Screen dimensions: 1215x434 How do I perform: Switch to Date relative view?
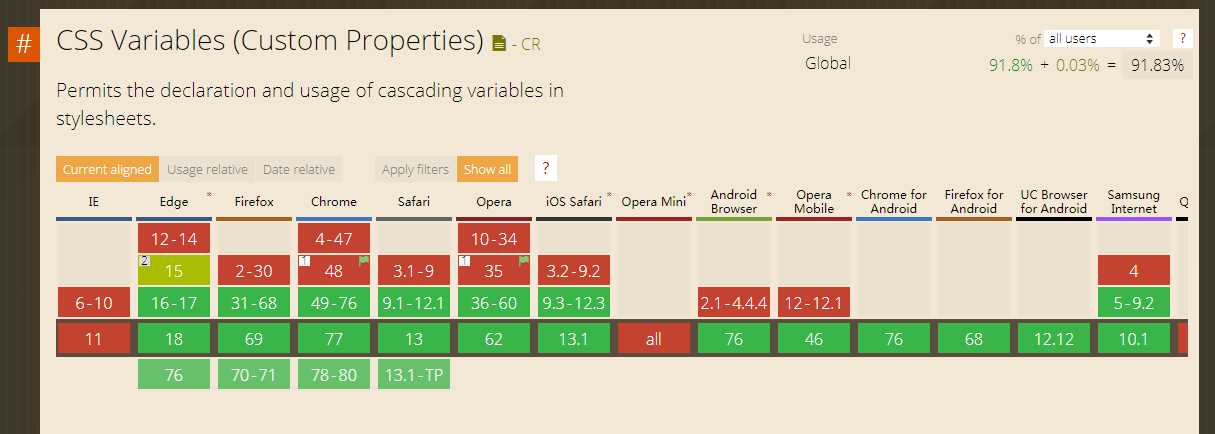(299, 169)
